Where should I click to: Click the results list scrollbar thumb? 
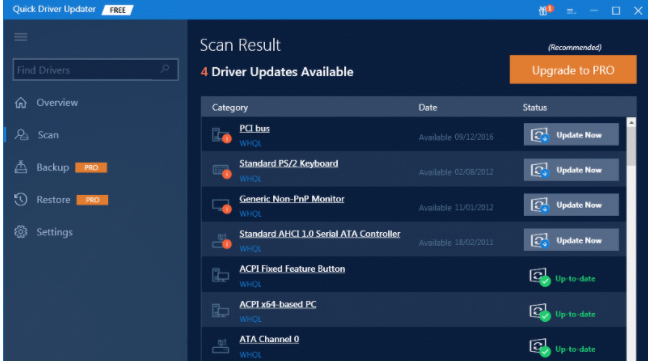[x=631, y=147]
